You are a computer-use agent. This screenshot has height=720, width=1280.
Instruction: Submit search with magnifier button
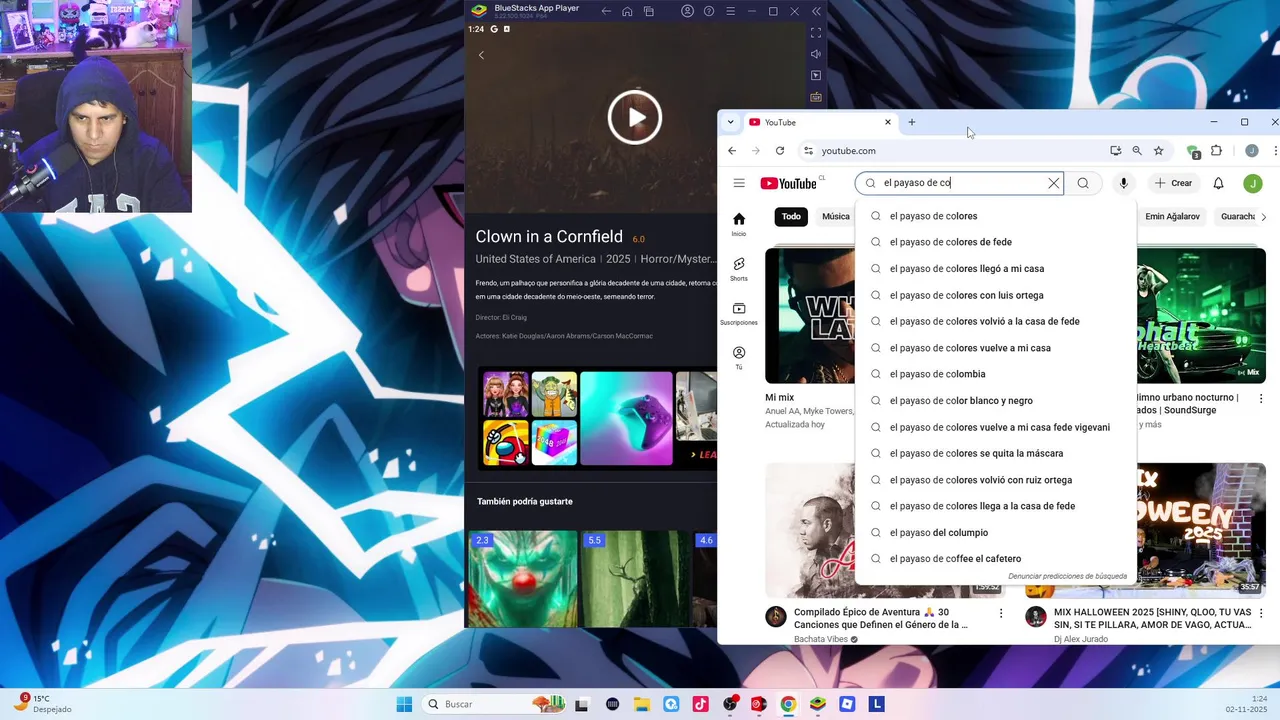tap(1083, 183)
